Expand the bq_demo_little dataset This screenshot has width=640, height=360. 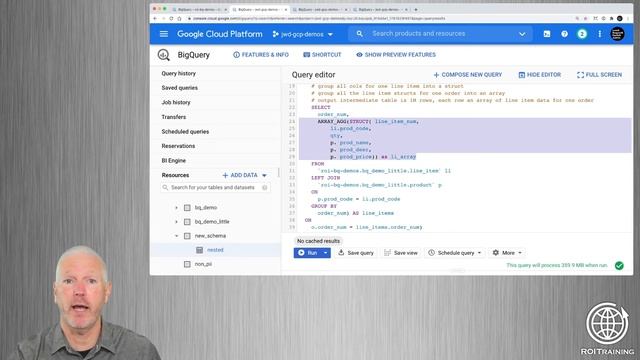pyautogui.click(x=176, y=222)
